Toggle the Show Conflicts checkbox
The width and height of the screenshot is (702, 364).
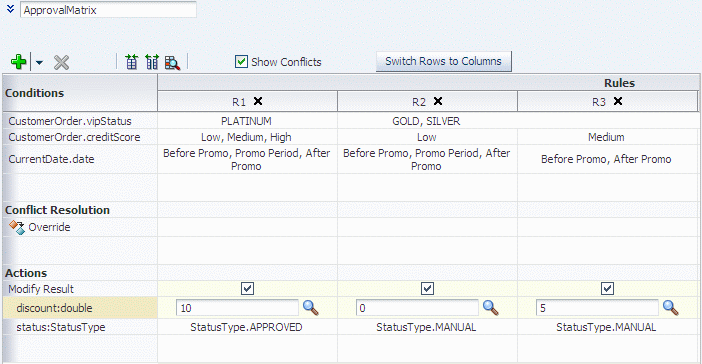coord(241,61)
